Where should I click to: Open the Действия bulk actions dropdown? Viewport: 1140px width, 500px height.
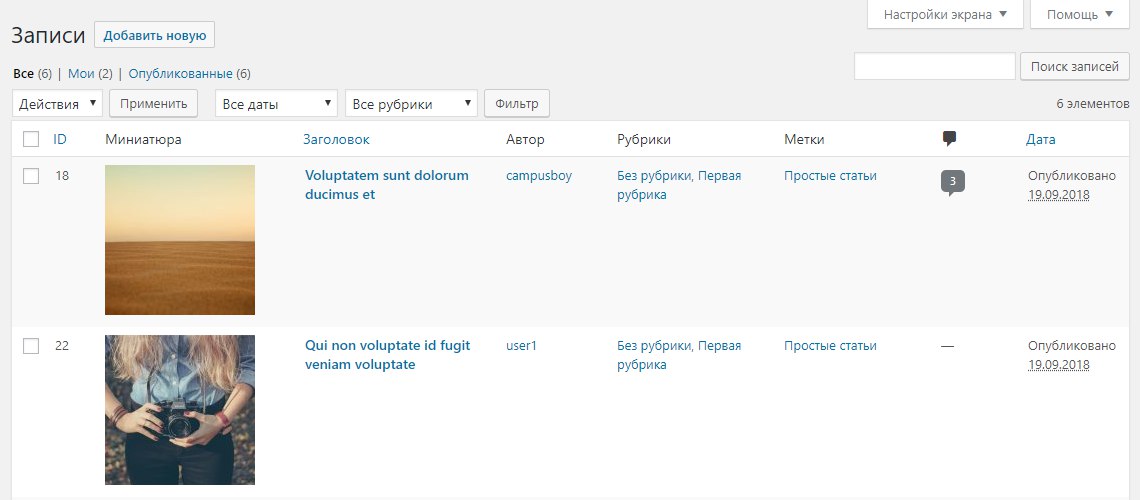pyautogui.click(x=58, y=103)
